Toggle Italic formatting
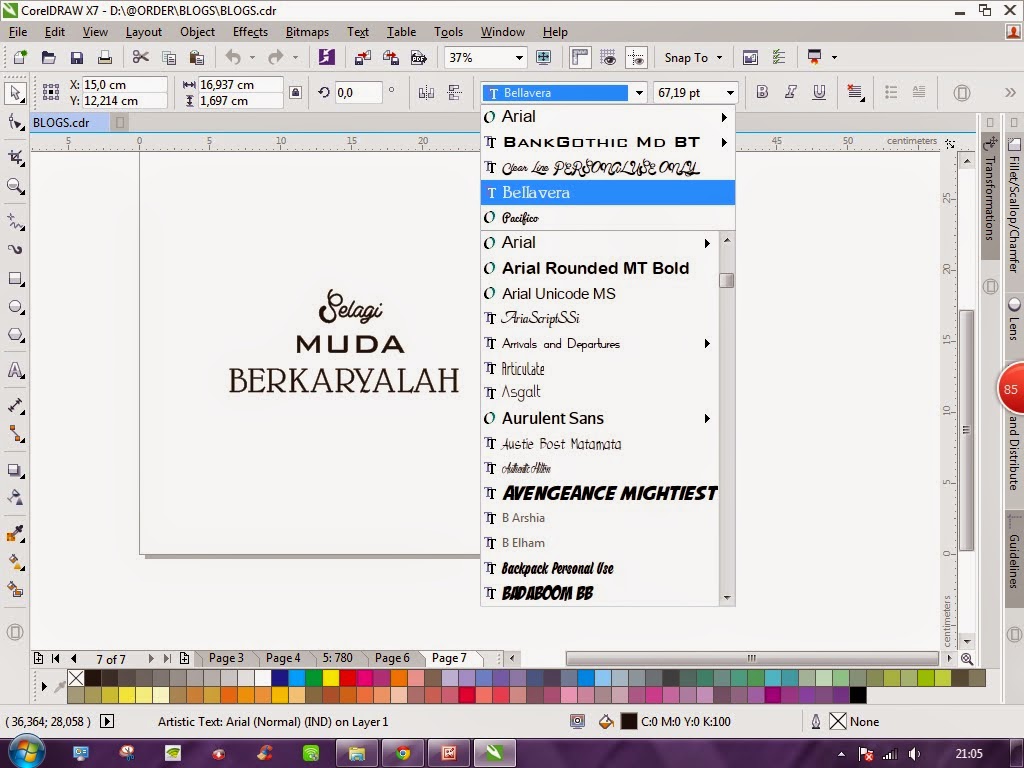Viewport: 1024px width, 768px height. [x=790, y=92]
